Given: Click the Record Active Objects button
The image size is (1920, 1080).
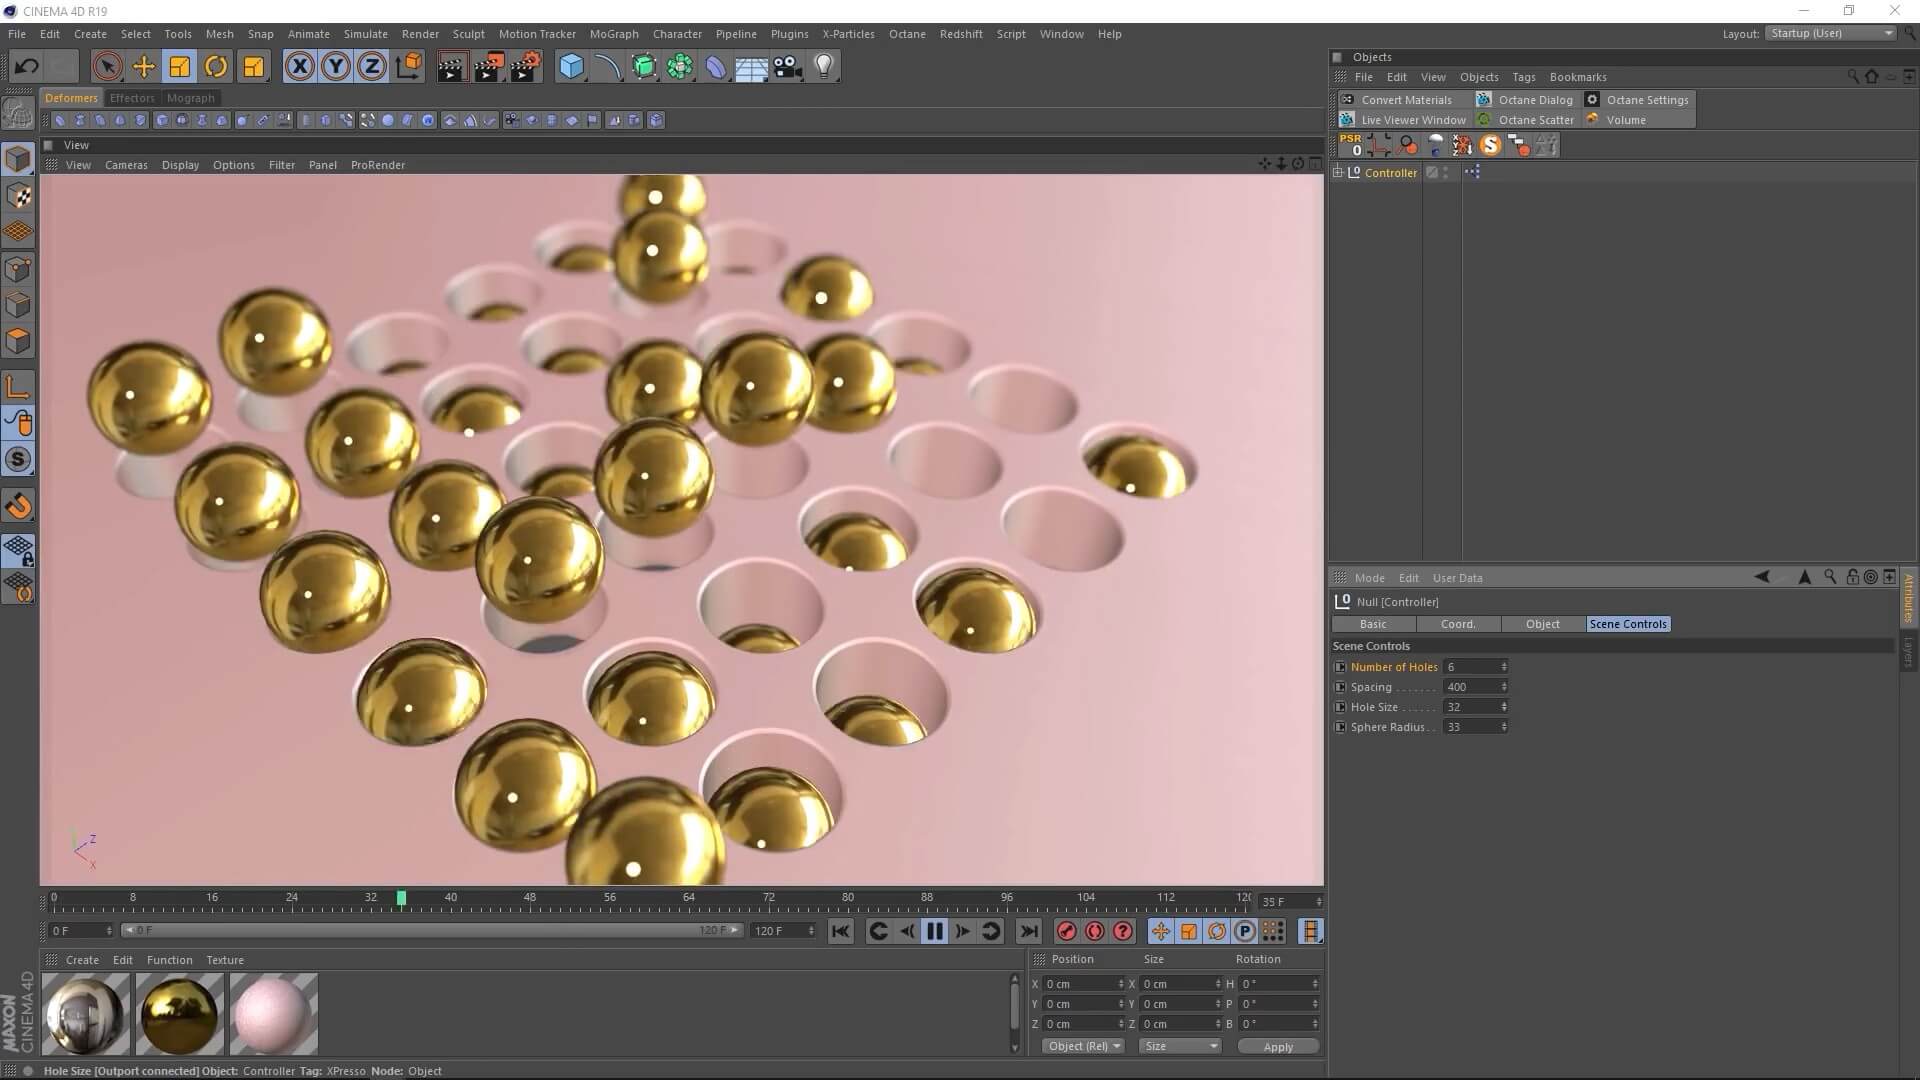Looking at the screenshot, I should pos(1067,931).
